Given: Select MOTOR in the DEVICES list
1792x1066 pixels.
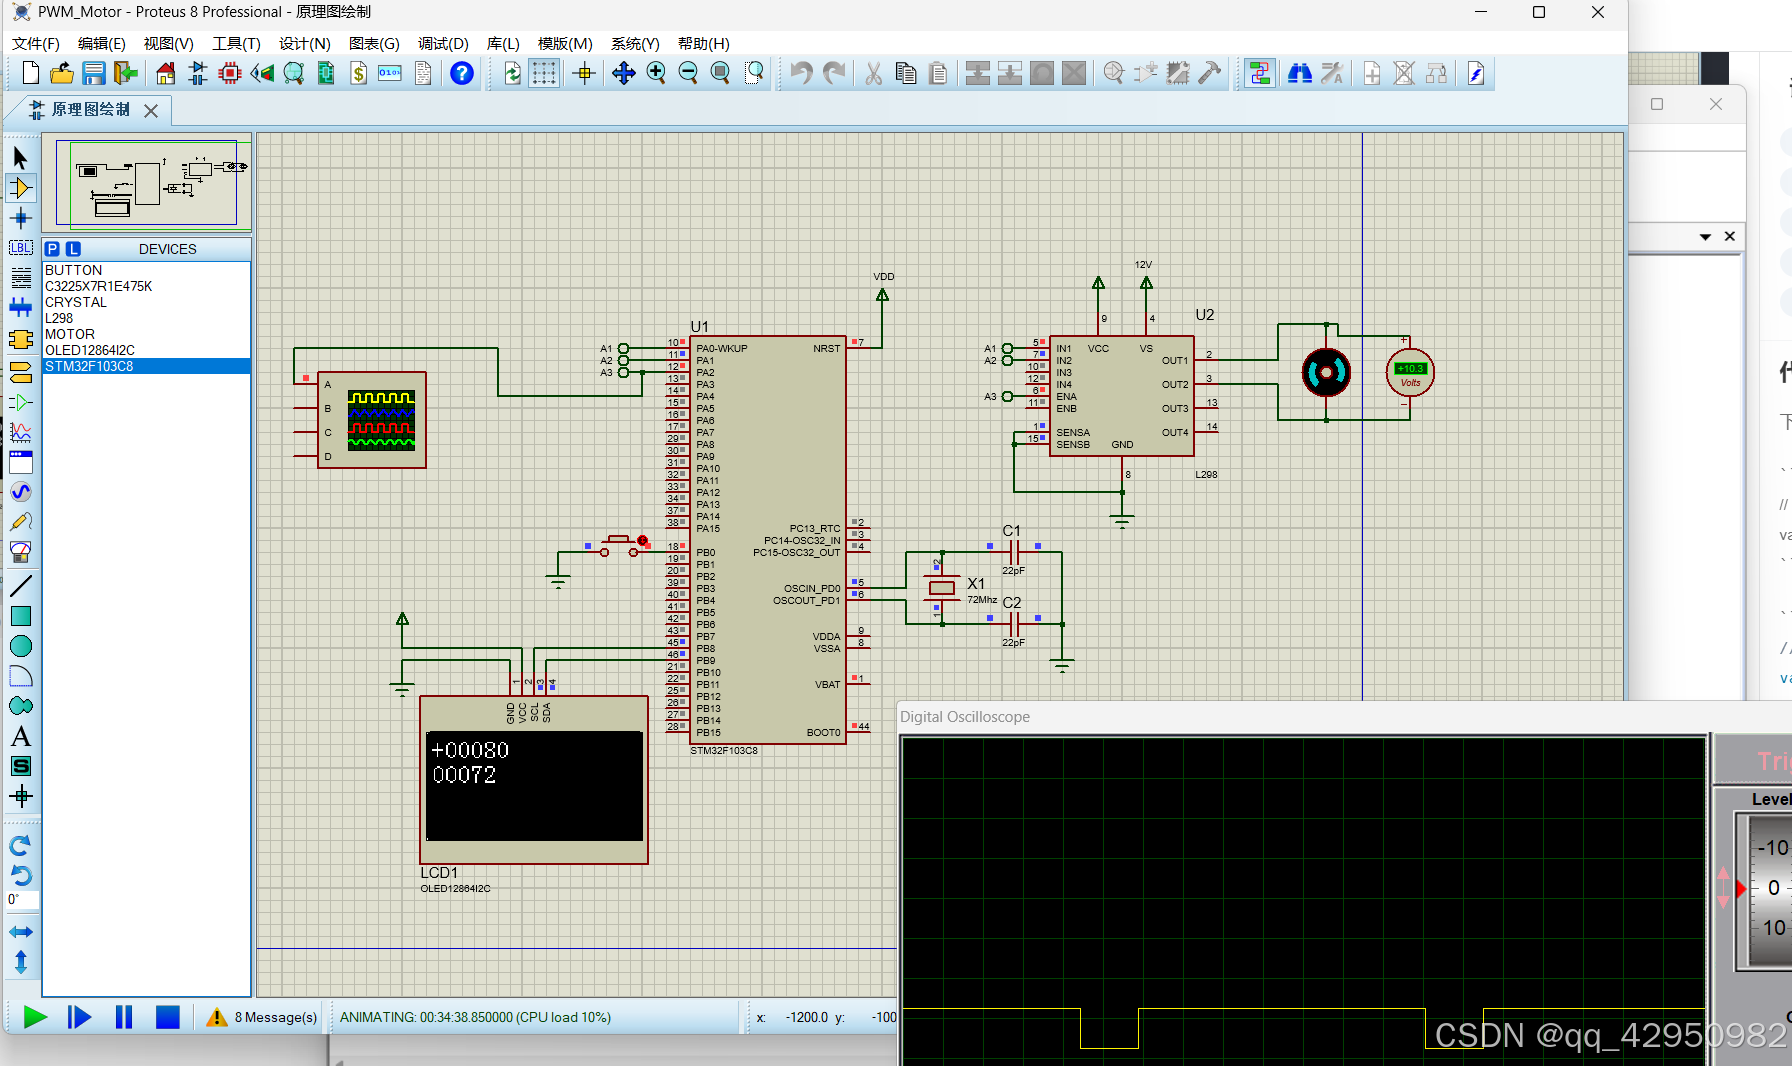Looking at the screenshot, I should [x=69, y=334].
